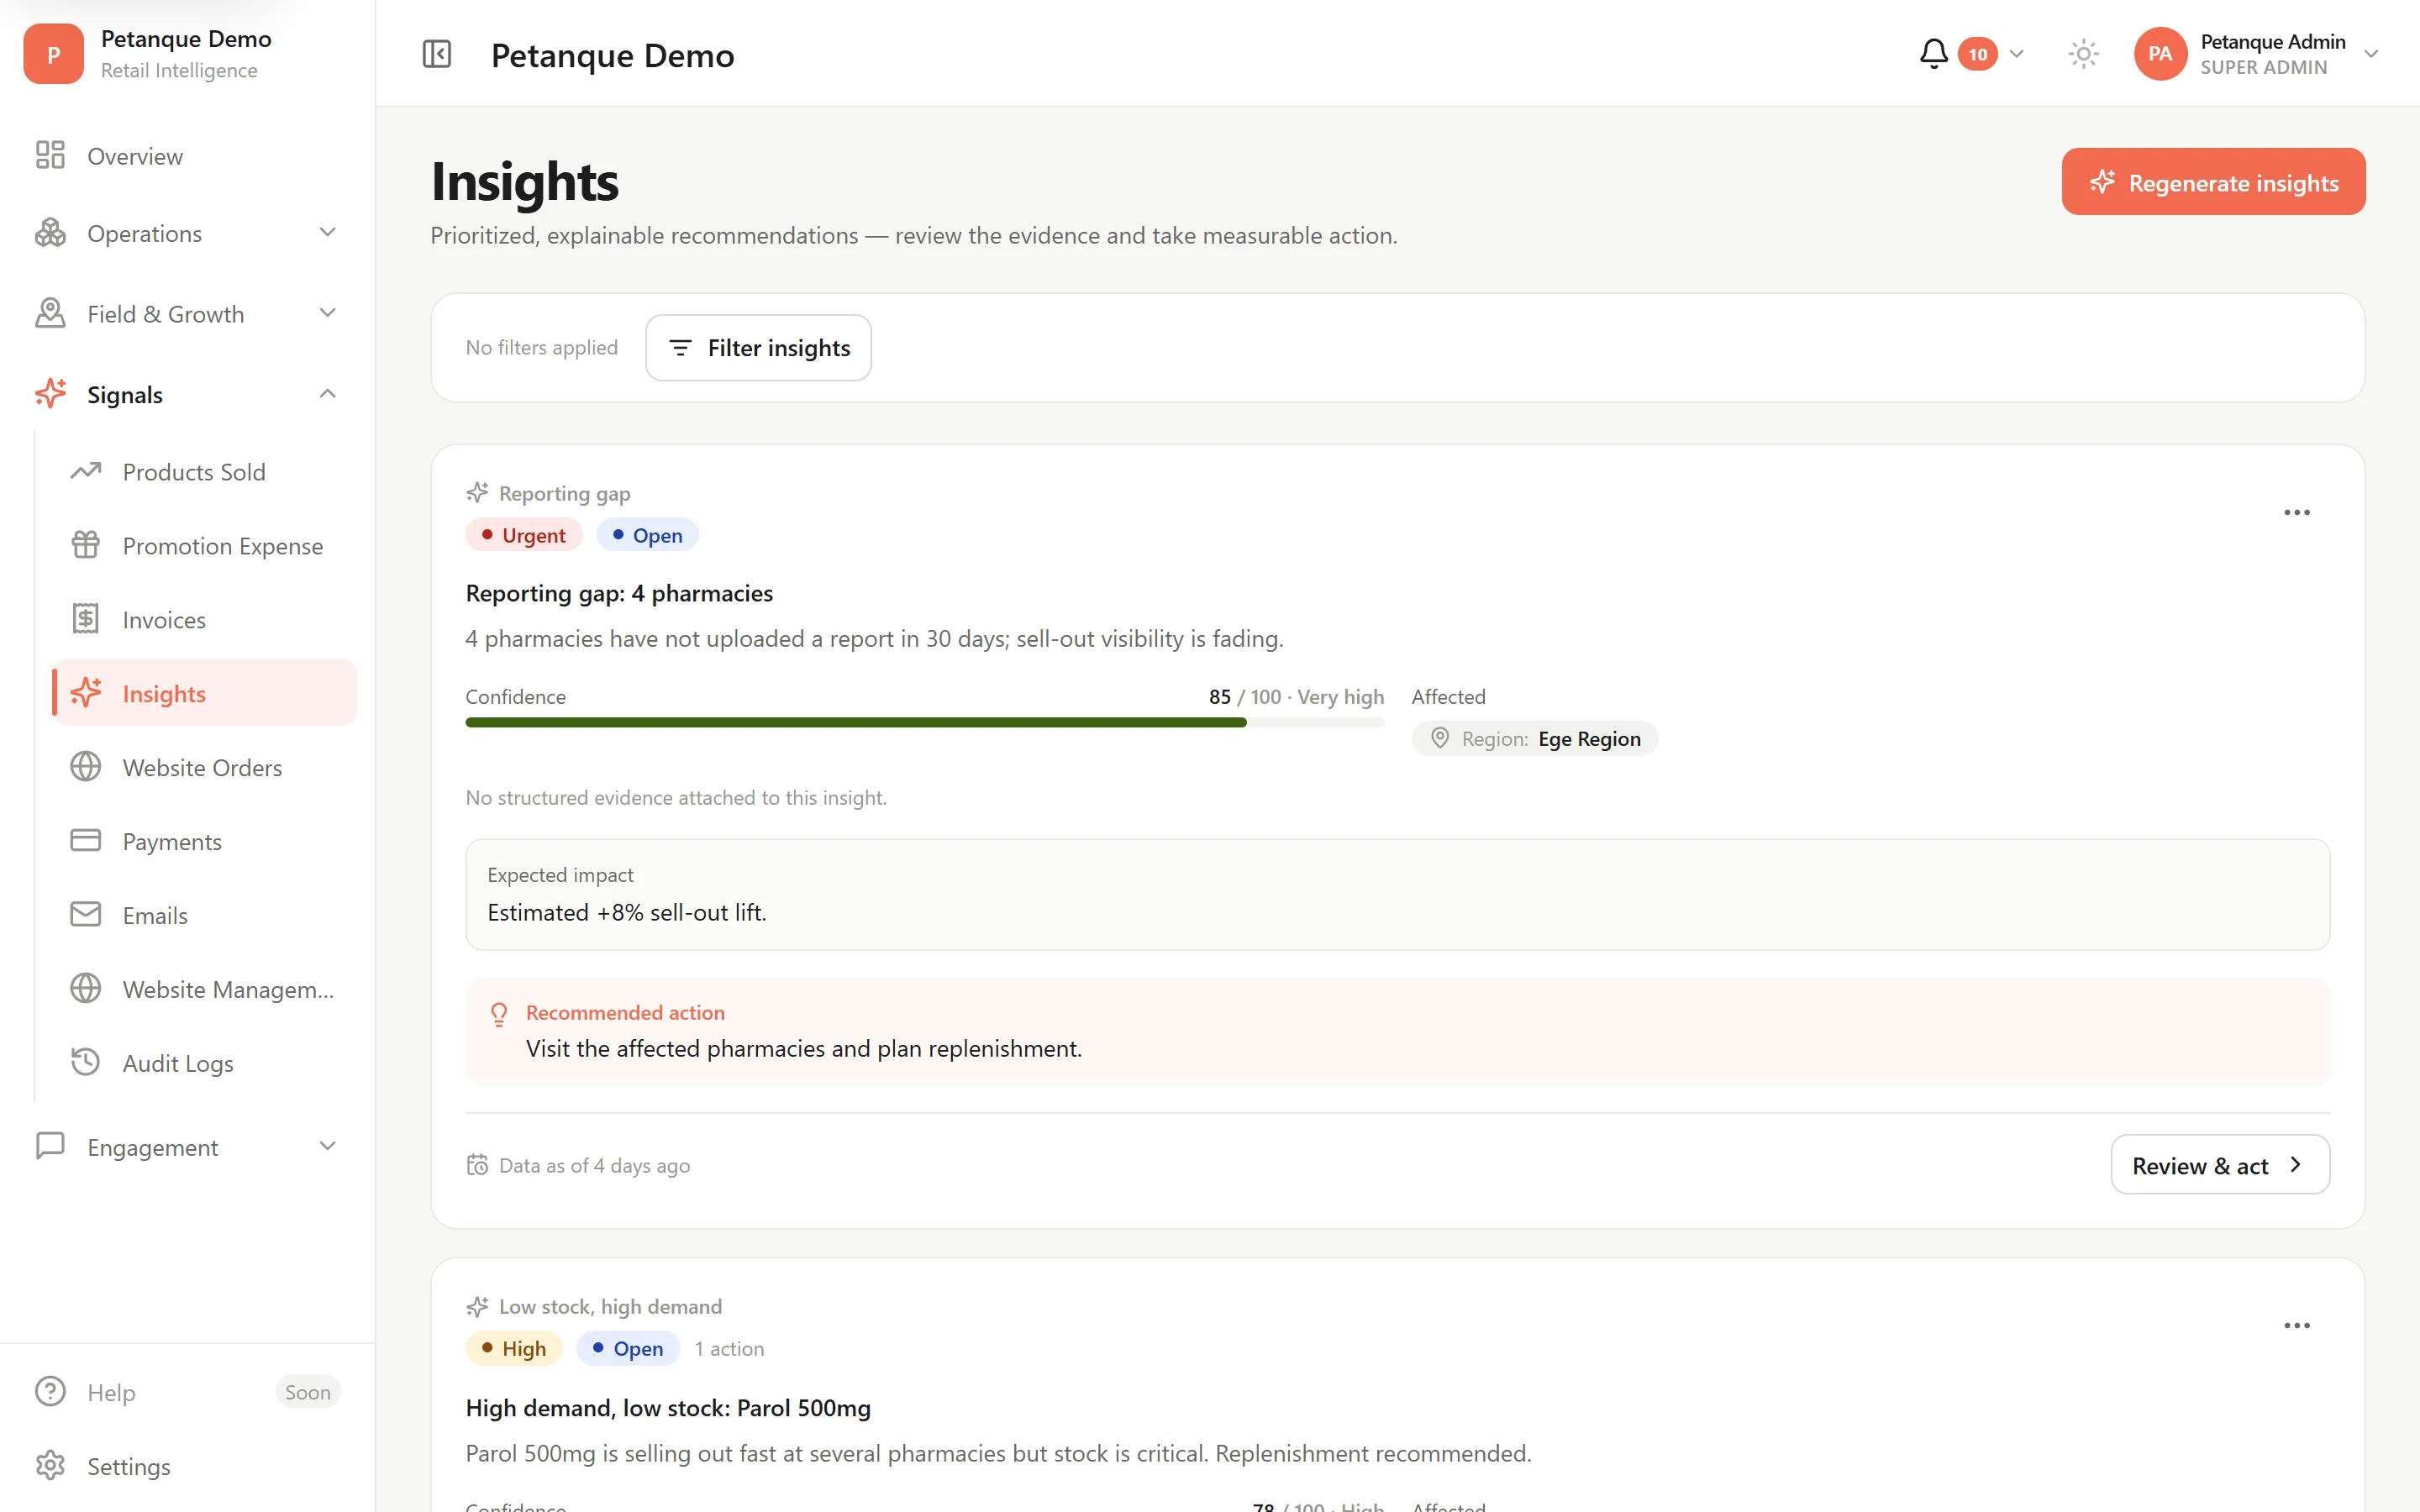This screenshot has height=1512, width=2420.
Task: Expand the Engagement section chevron
Action: pyautogui.click(x=327, y=1146)
